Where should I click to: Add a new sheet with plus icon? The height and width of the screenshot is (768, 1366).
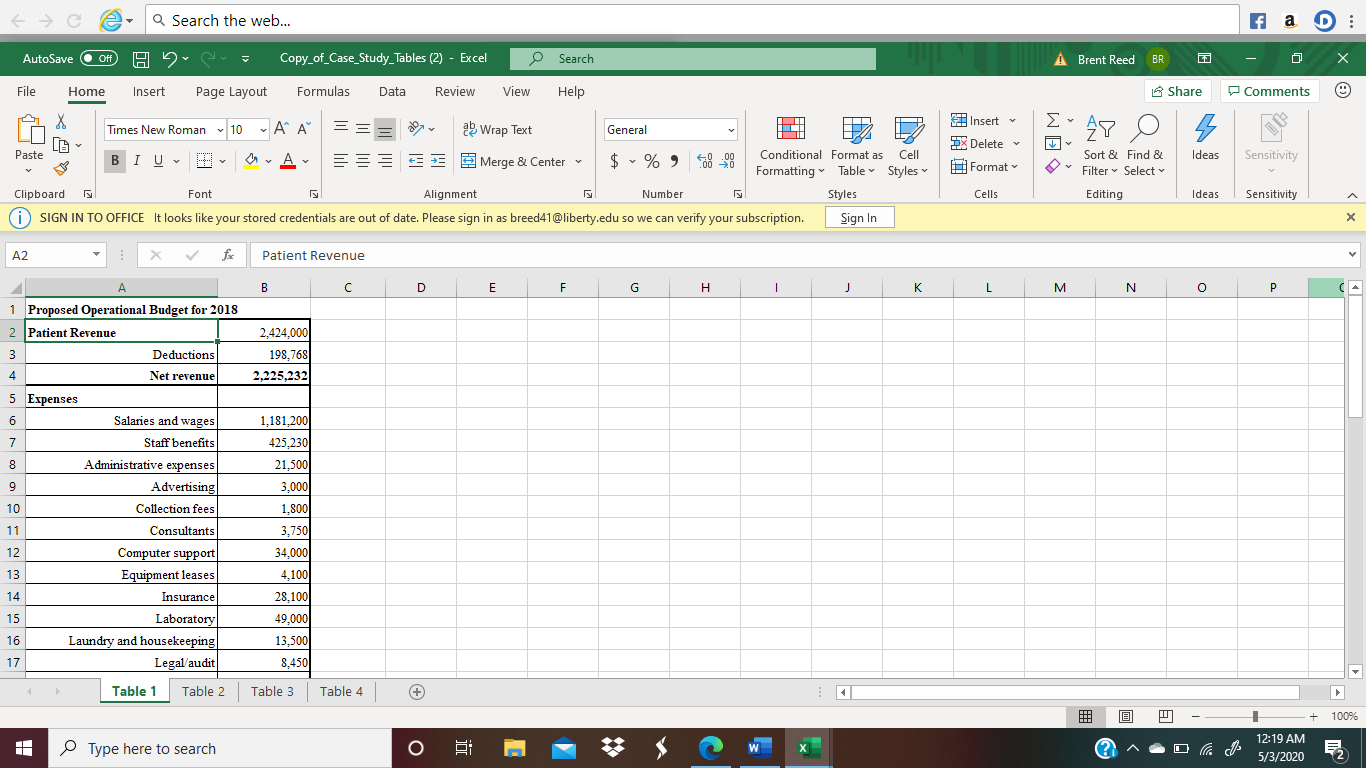pos(417,691)
